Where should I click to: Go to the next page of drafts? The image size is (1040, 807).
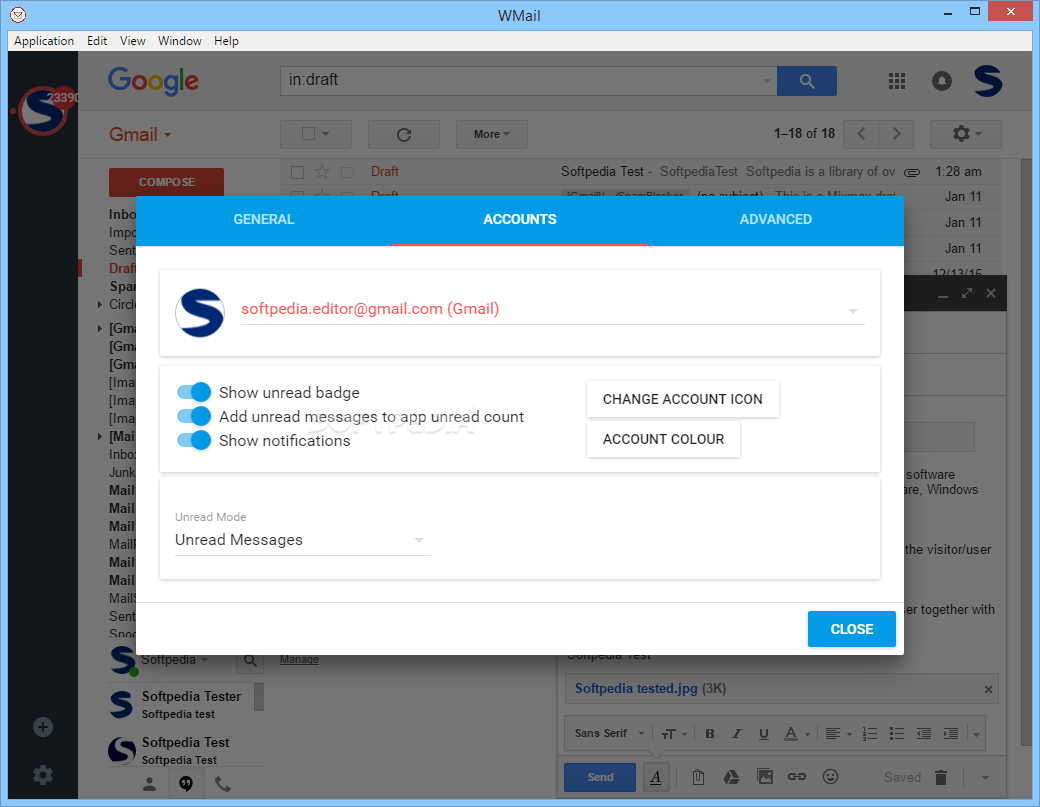(x=896, y=134)
